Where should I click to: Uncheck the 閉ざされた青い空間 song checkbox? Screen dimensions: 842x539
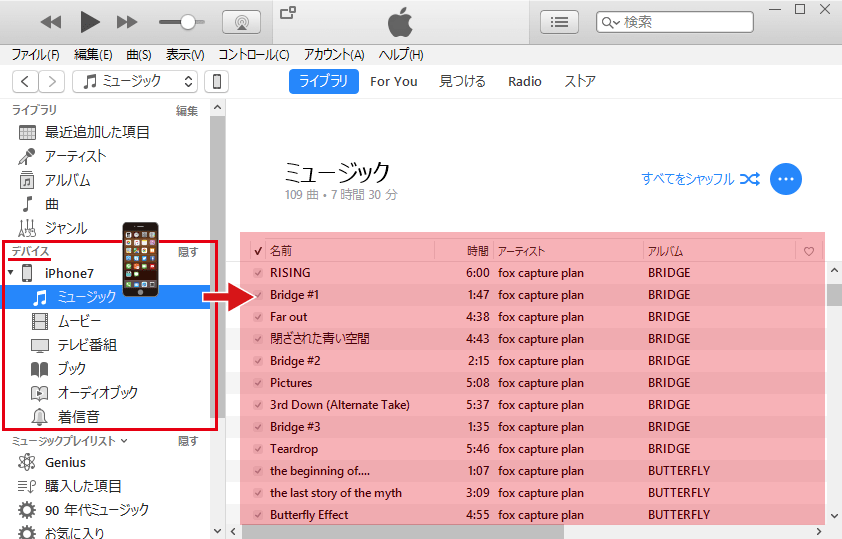(258, 339)
